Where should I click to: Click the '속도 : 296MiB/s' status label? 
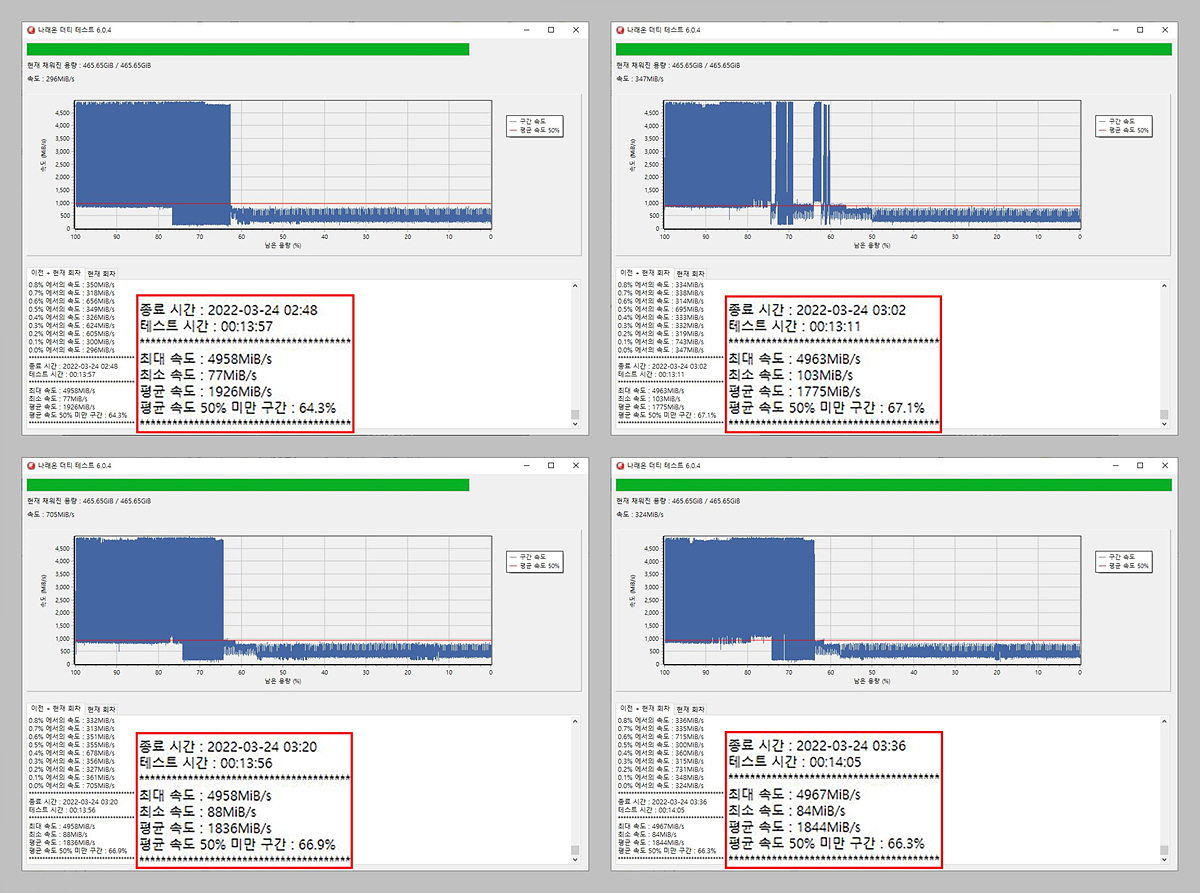[51, 78]
